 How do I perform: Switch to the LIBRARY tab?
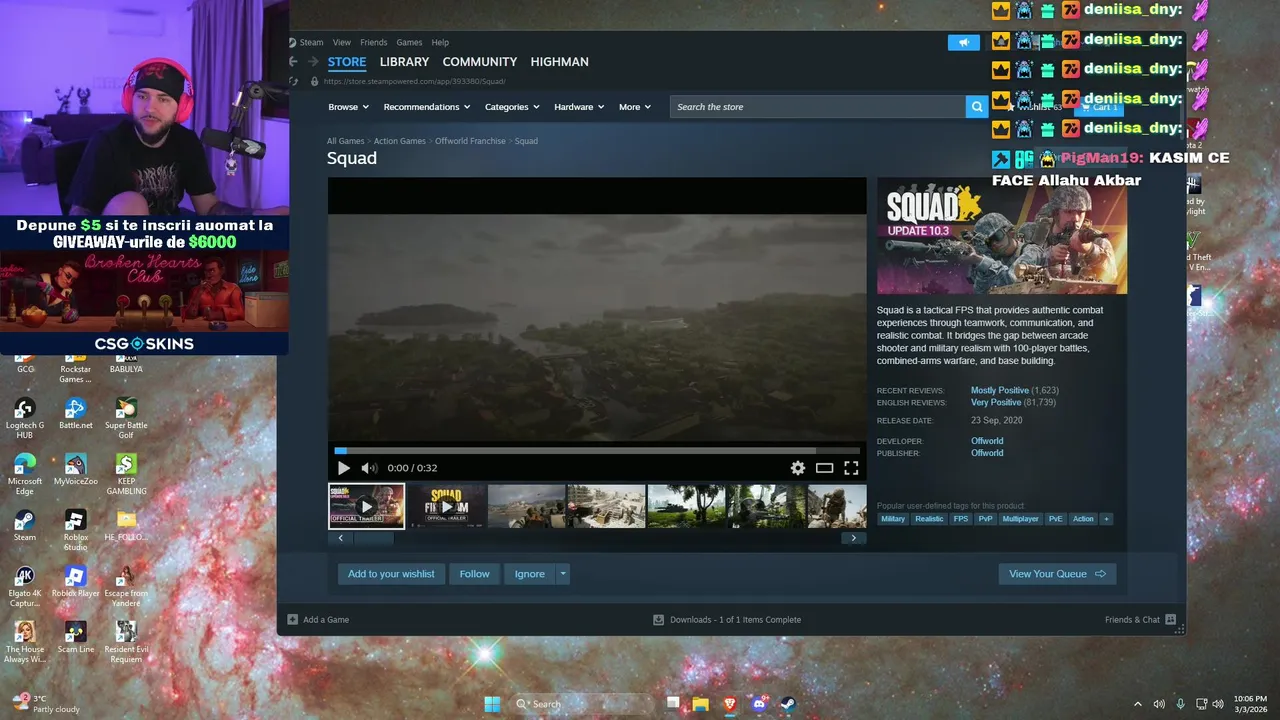pos(404,62)
